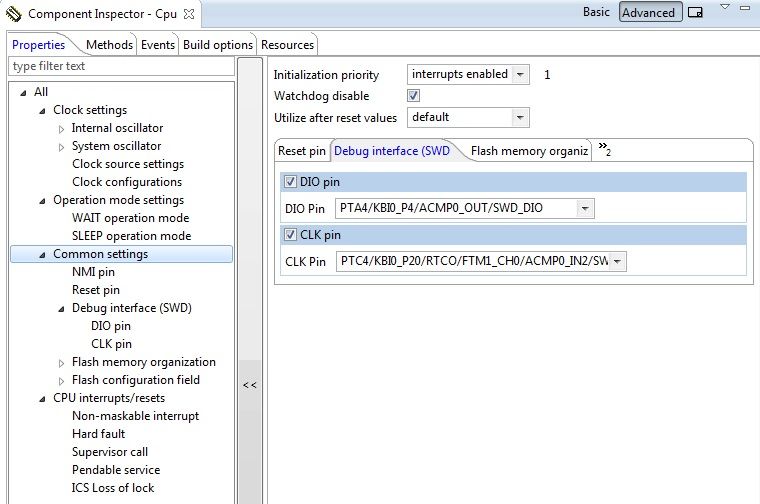Open CLK Pin selection dropdown

click(x=617, y=261)
